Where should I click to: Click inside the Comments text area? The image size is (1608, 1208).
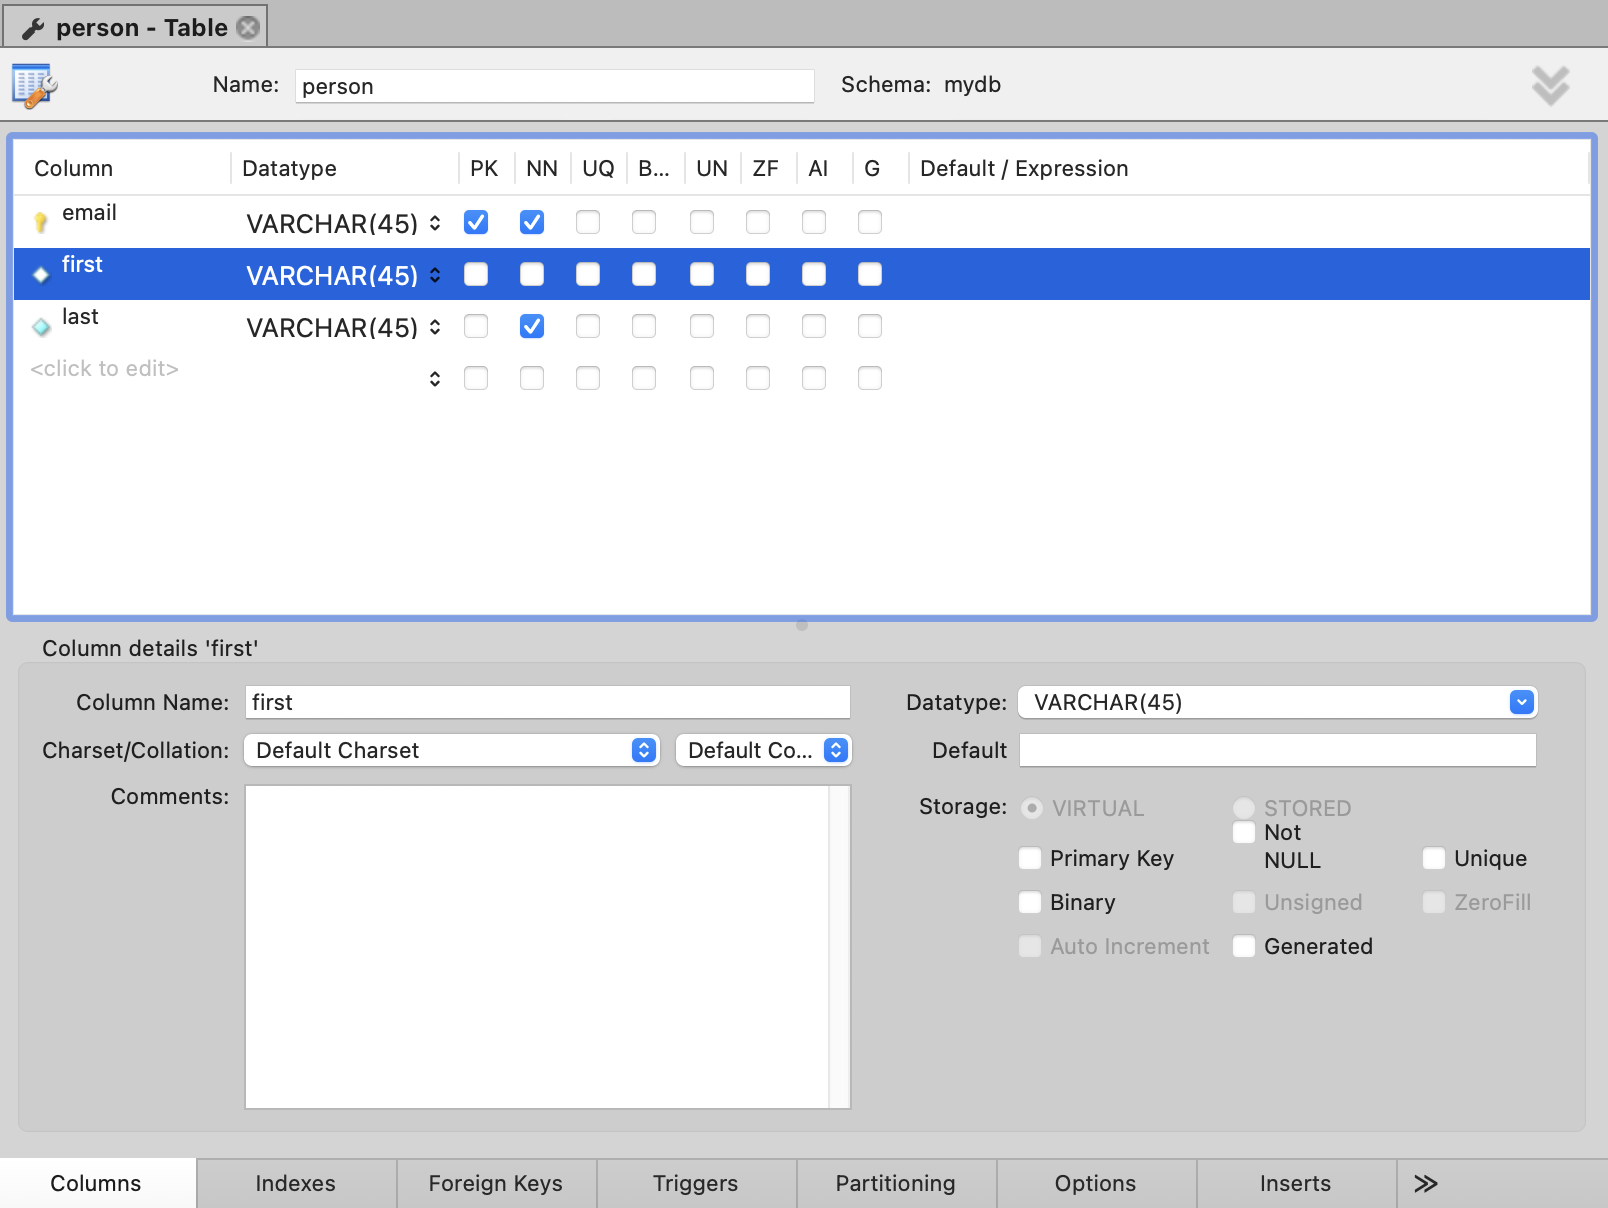537,947
